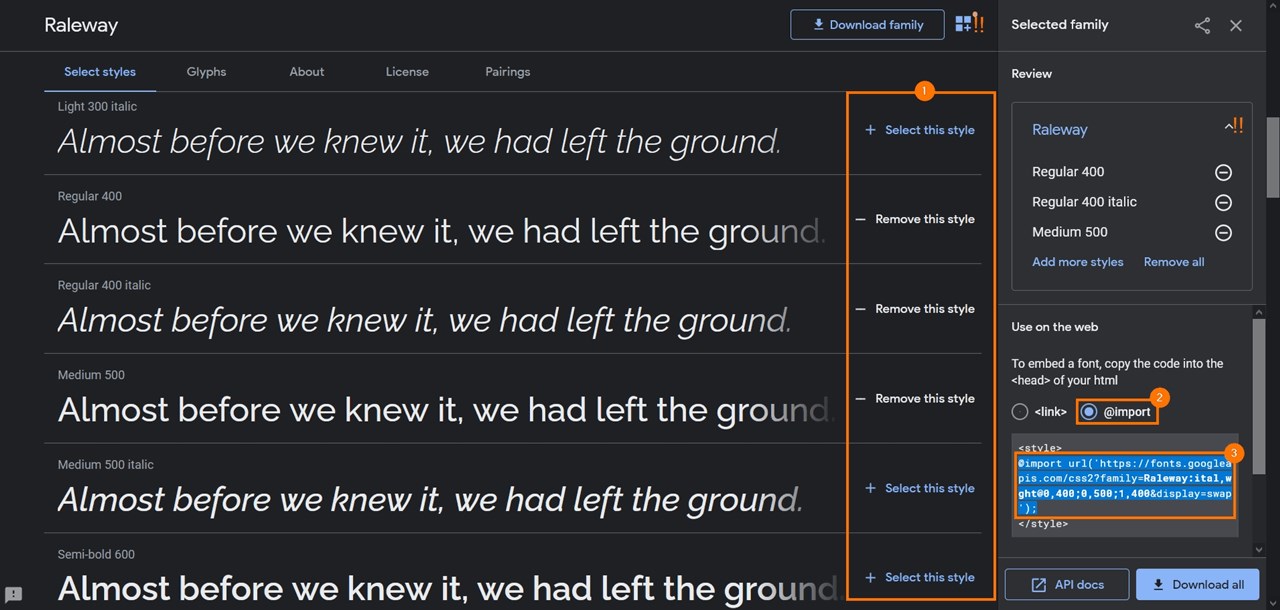Image resolution: width=1280 pixels, height=610 pixels.
Task: Collapse the Raleway family section
Action: click(1229, 128)
